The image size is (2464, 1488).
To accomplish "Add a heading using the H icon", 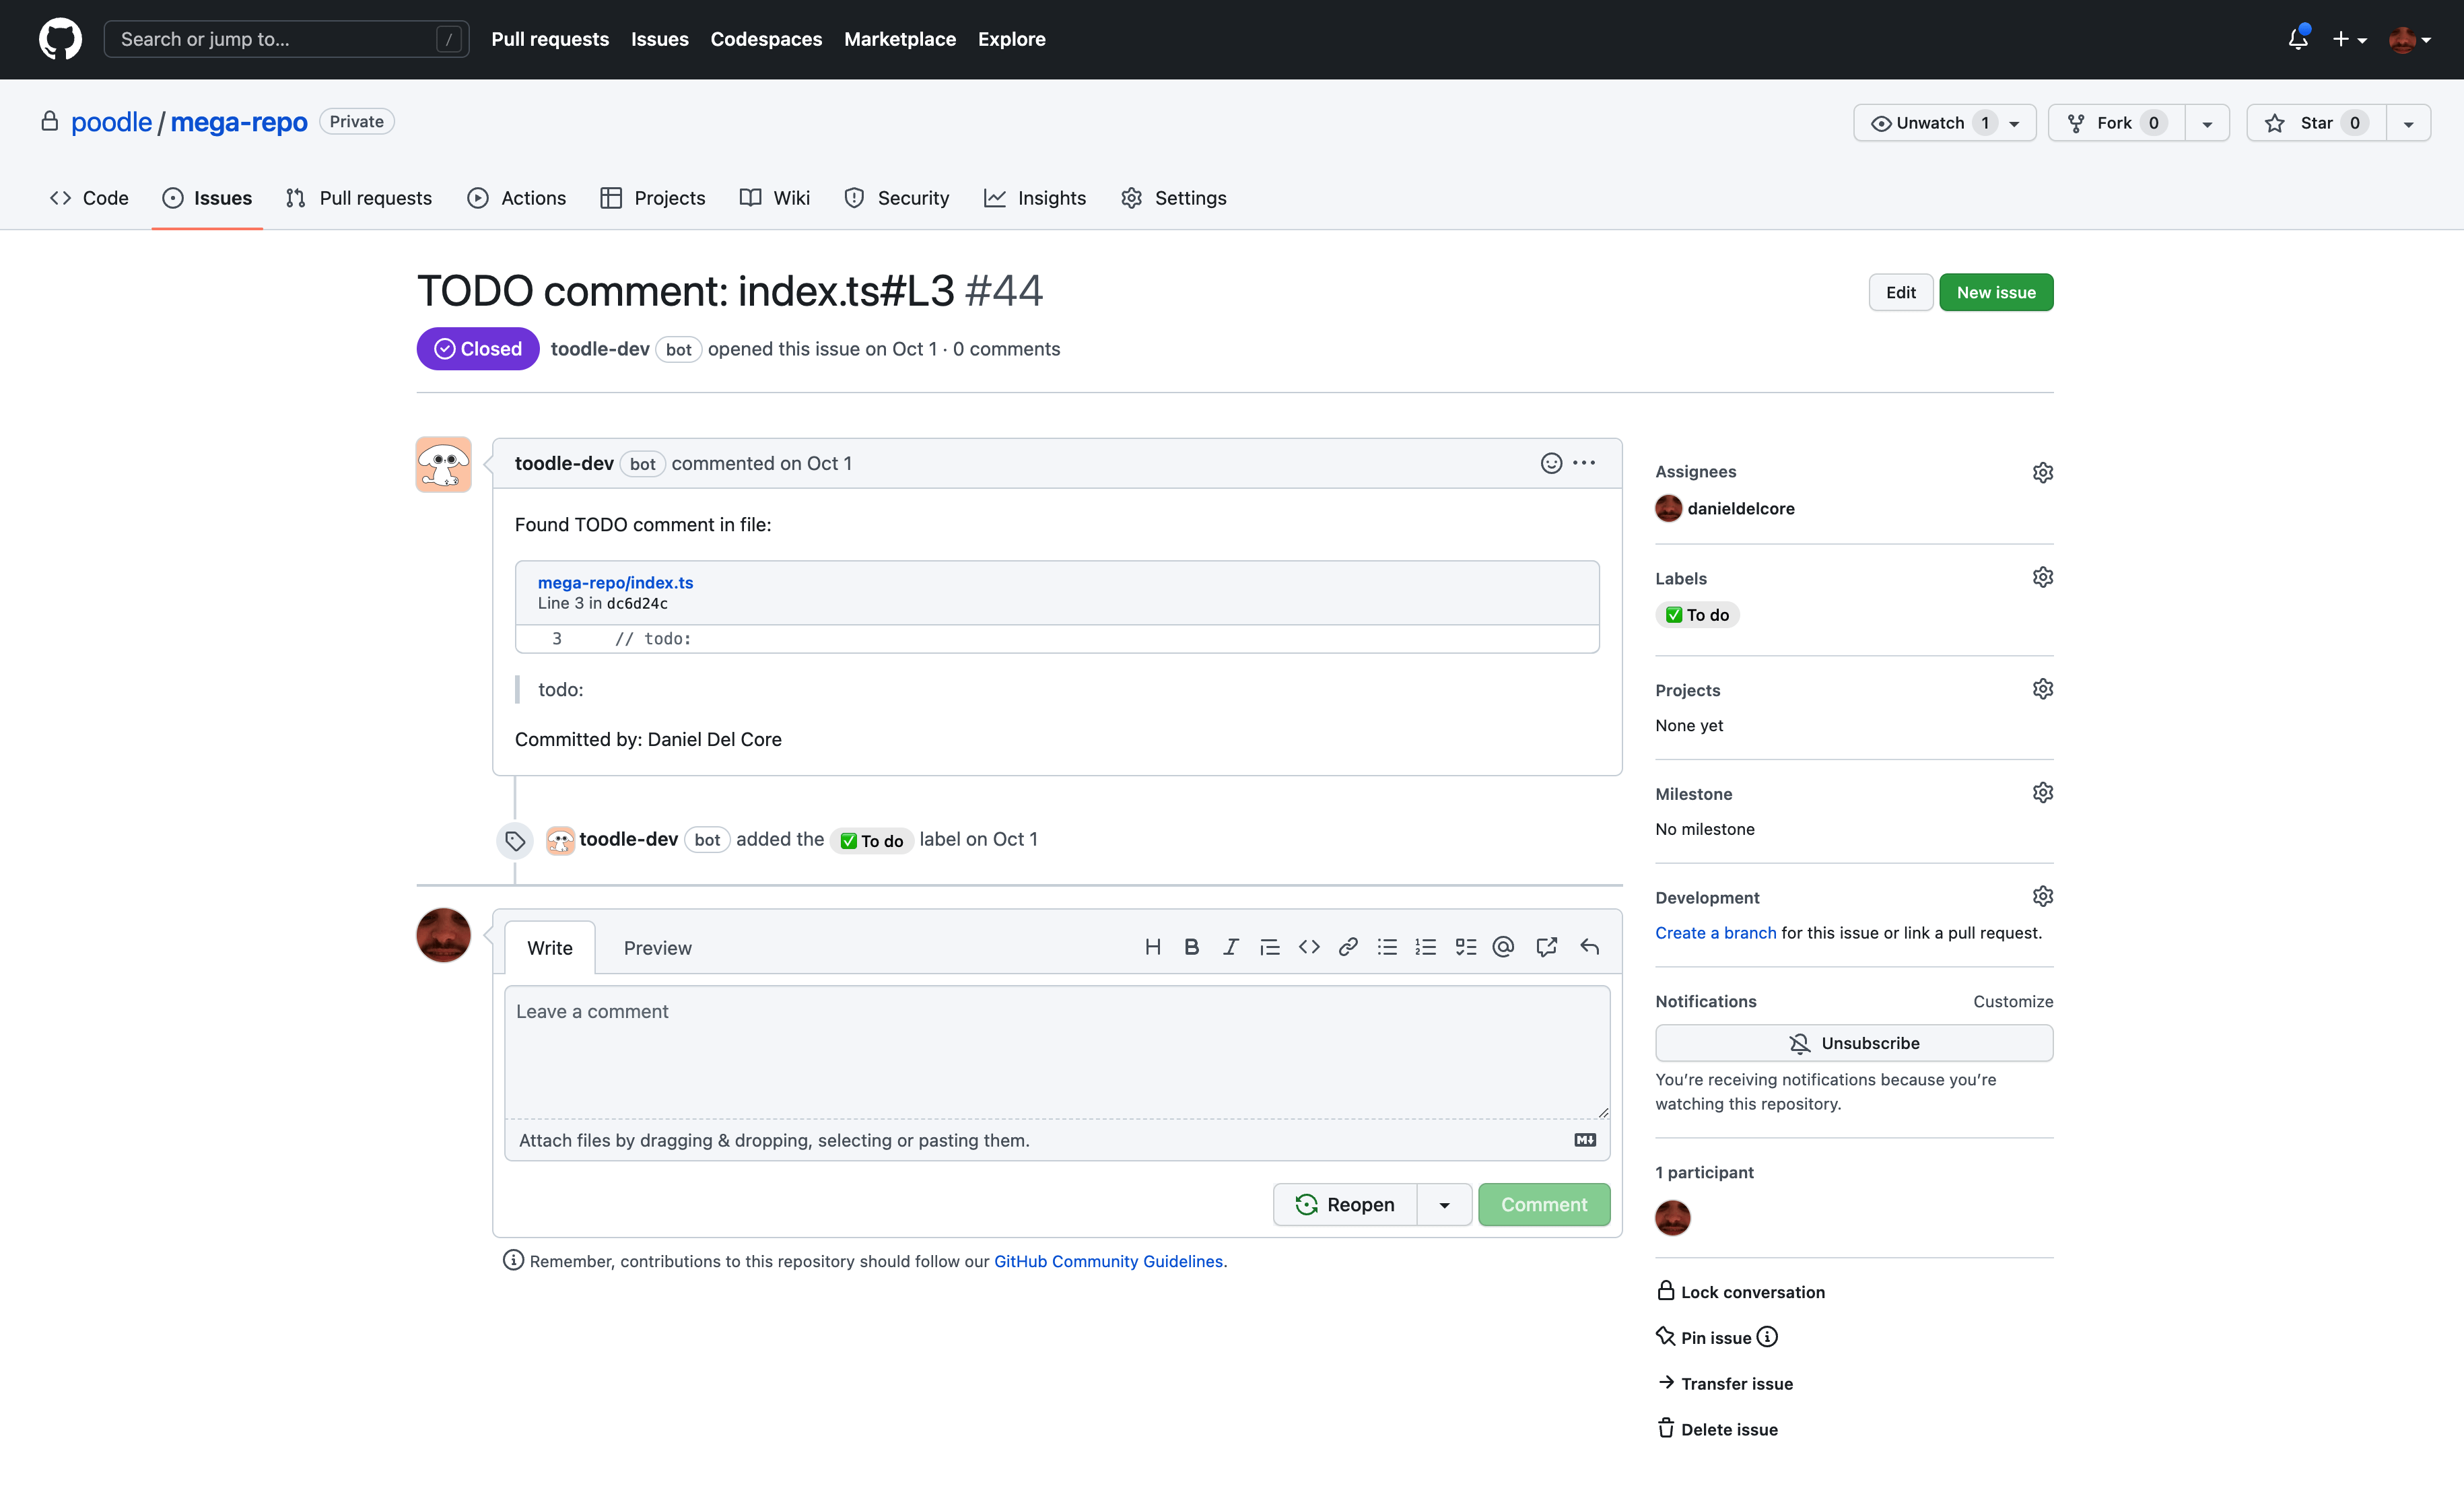I will [x=1152, y=947].
